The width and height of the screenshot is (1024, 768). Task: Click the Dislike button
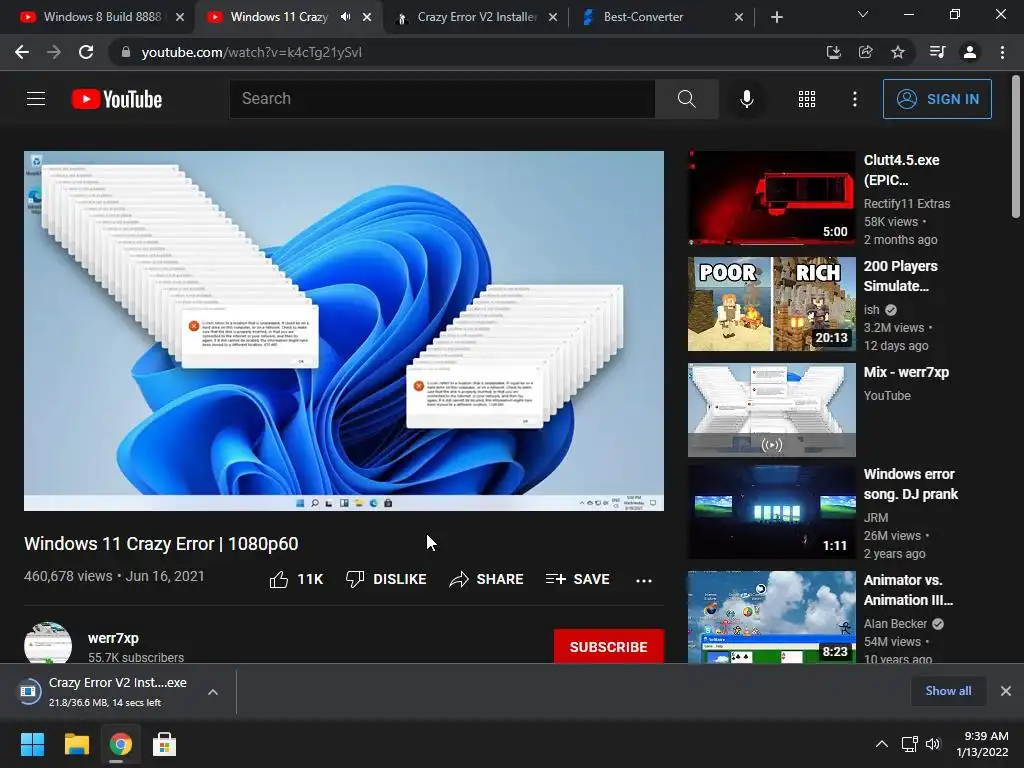pyautogui.click(x=386, y=579)
